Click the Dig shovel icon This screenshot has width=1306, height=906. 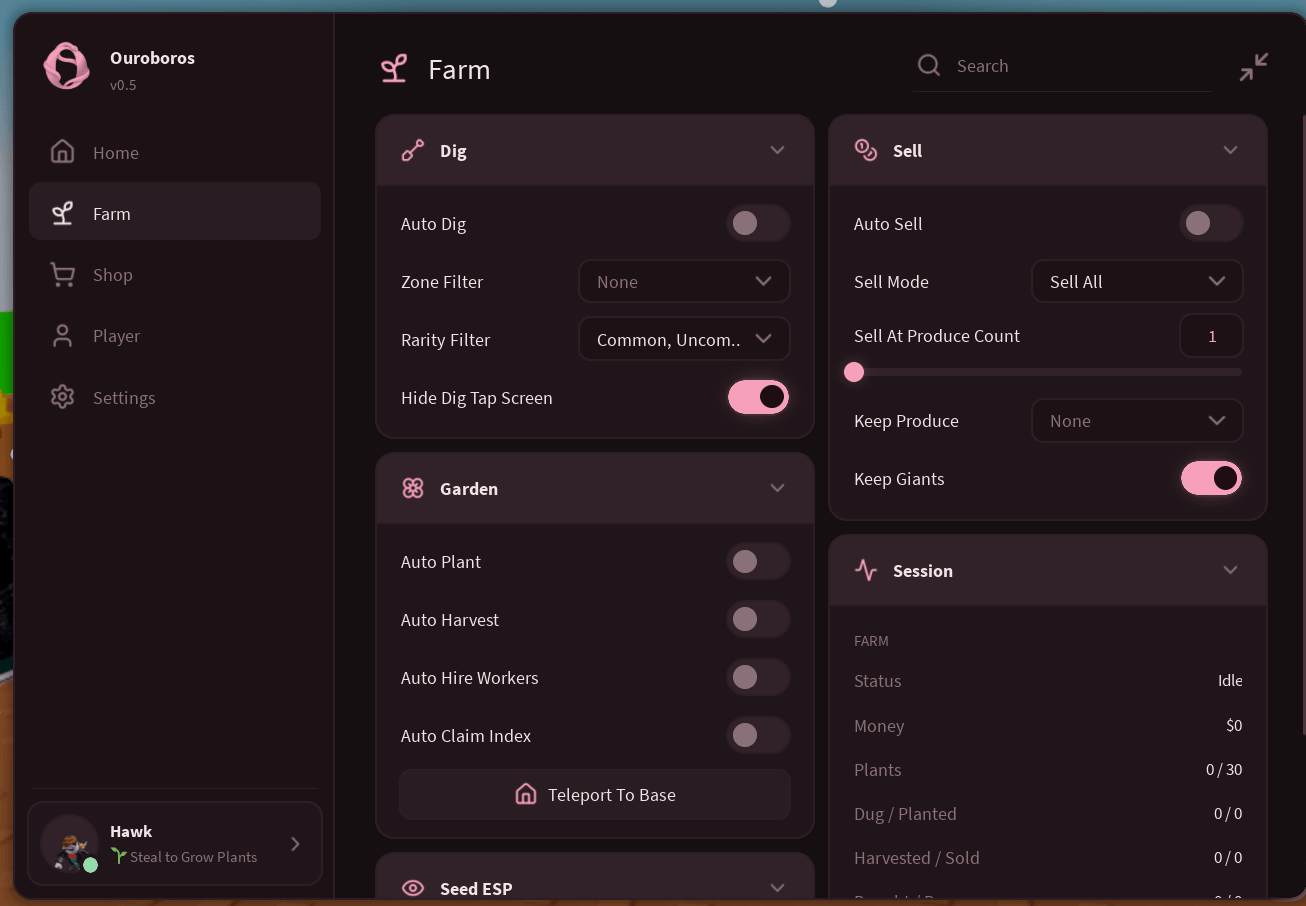[413, 151]
